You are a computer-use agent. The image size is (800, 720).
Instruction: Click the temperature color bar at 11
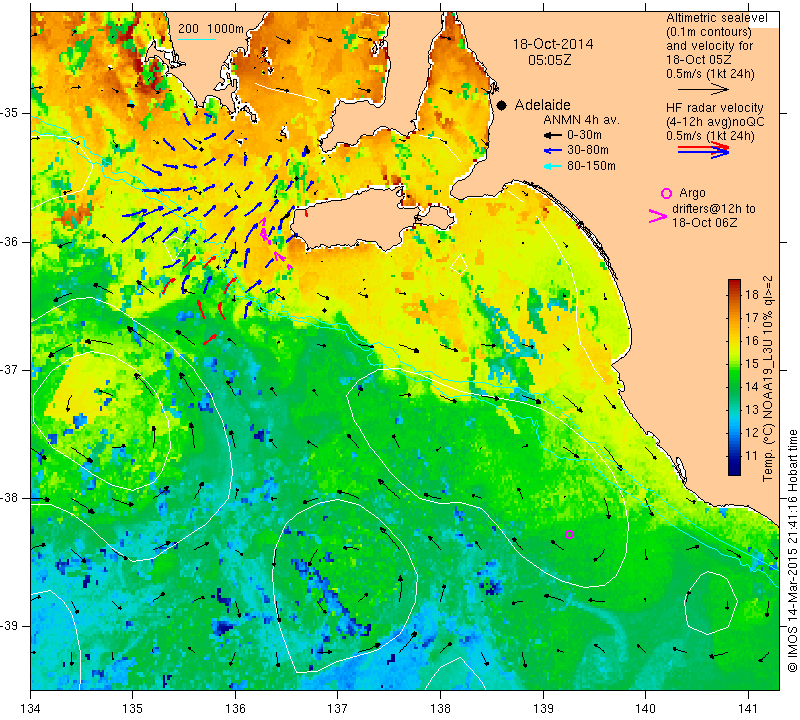[x=734, y=456]
